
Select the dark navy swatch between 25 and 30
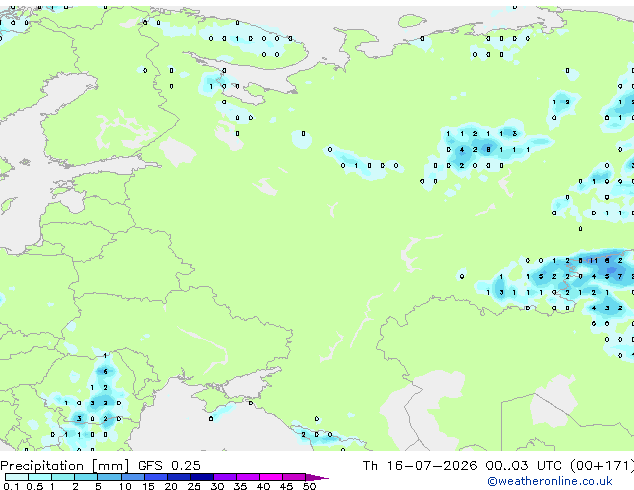coord(202,477)
